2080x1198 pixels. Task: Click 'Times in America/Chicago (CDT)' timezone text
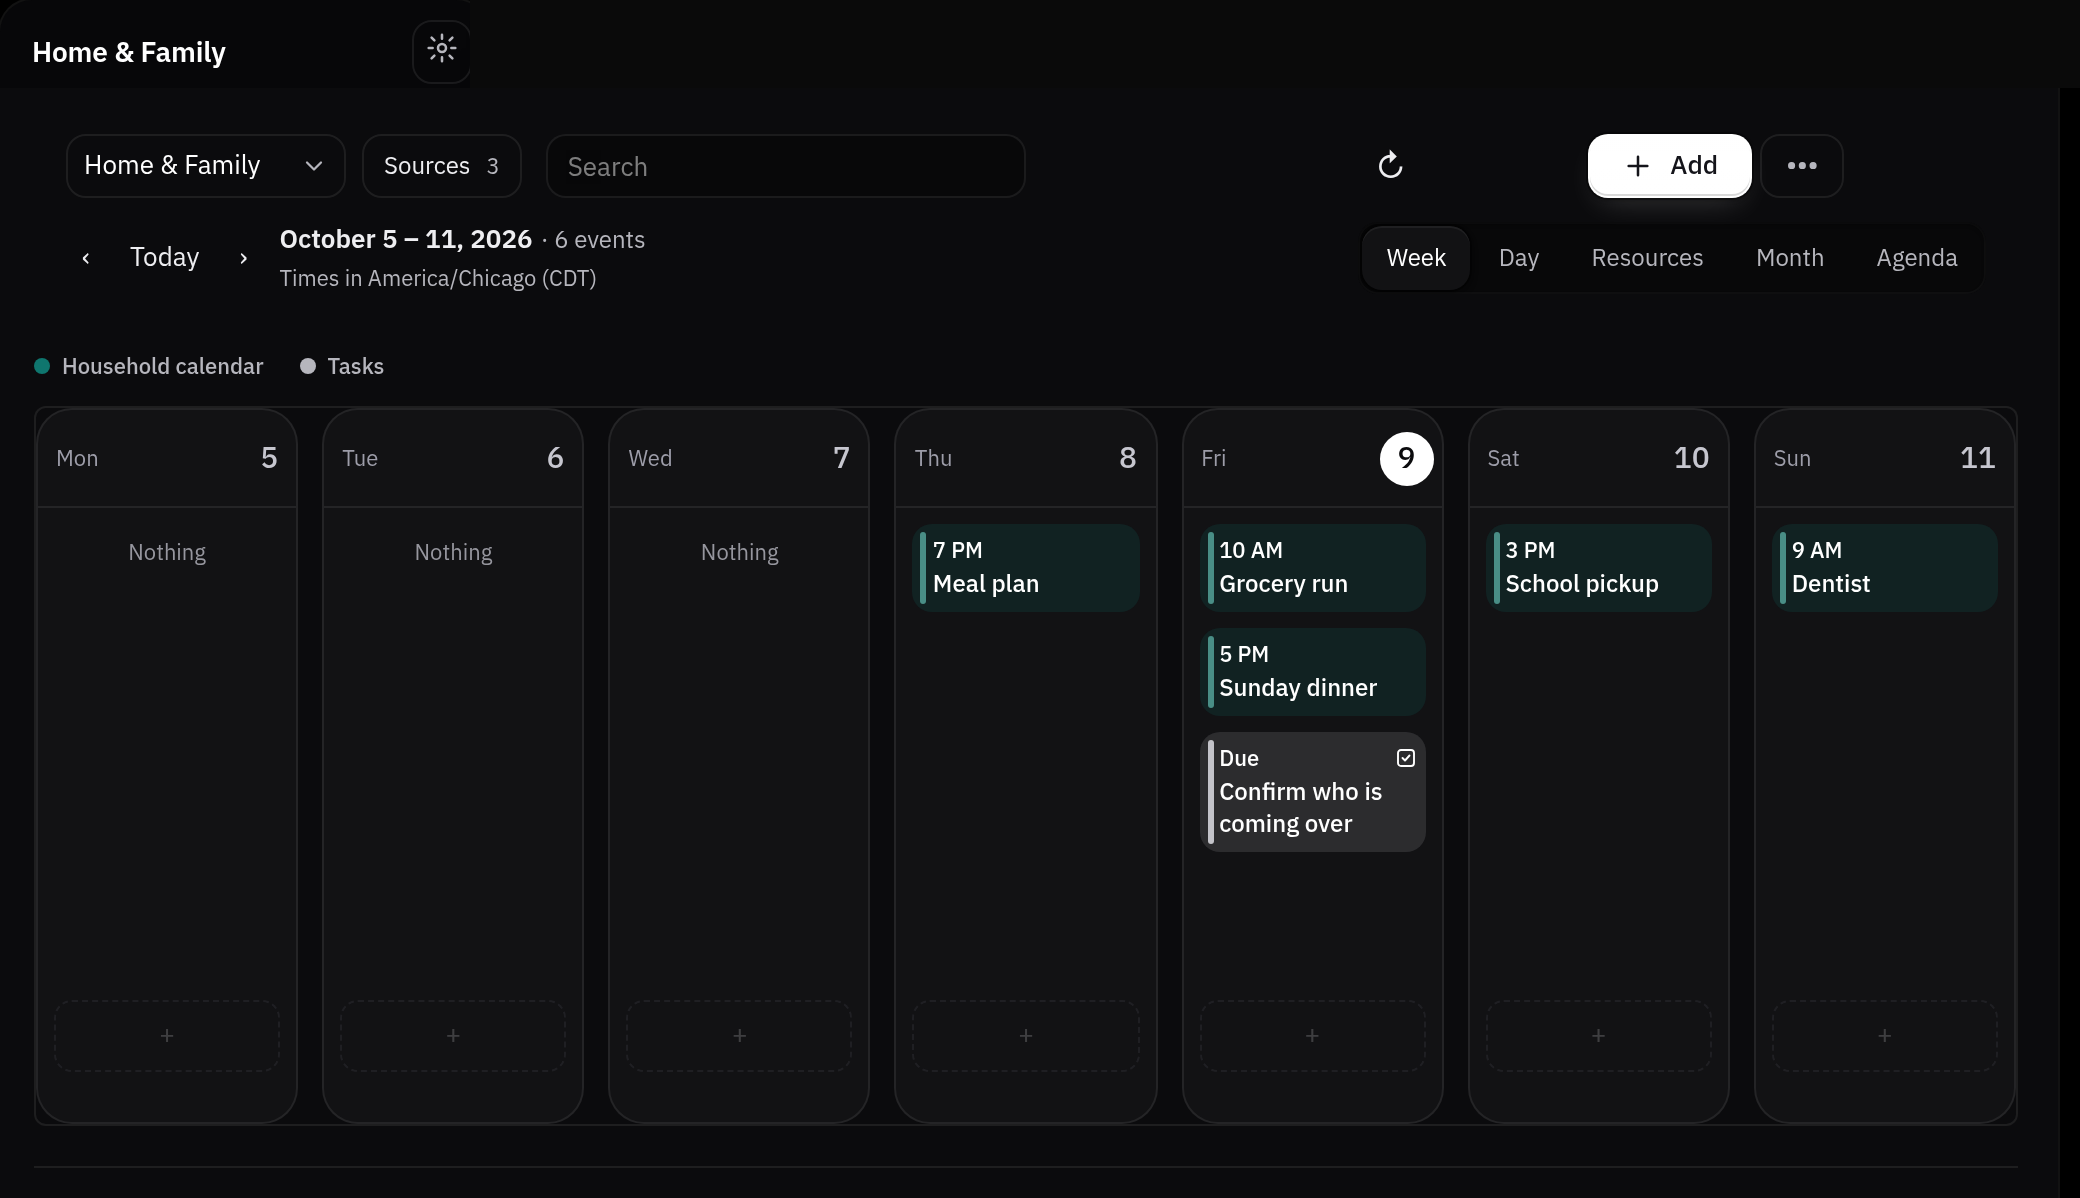pos(438,279)
